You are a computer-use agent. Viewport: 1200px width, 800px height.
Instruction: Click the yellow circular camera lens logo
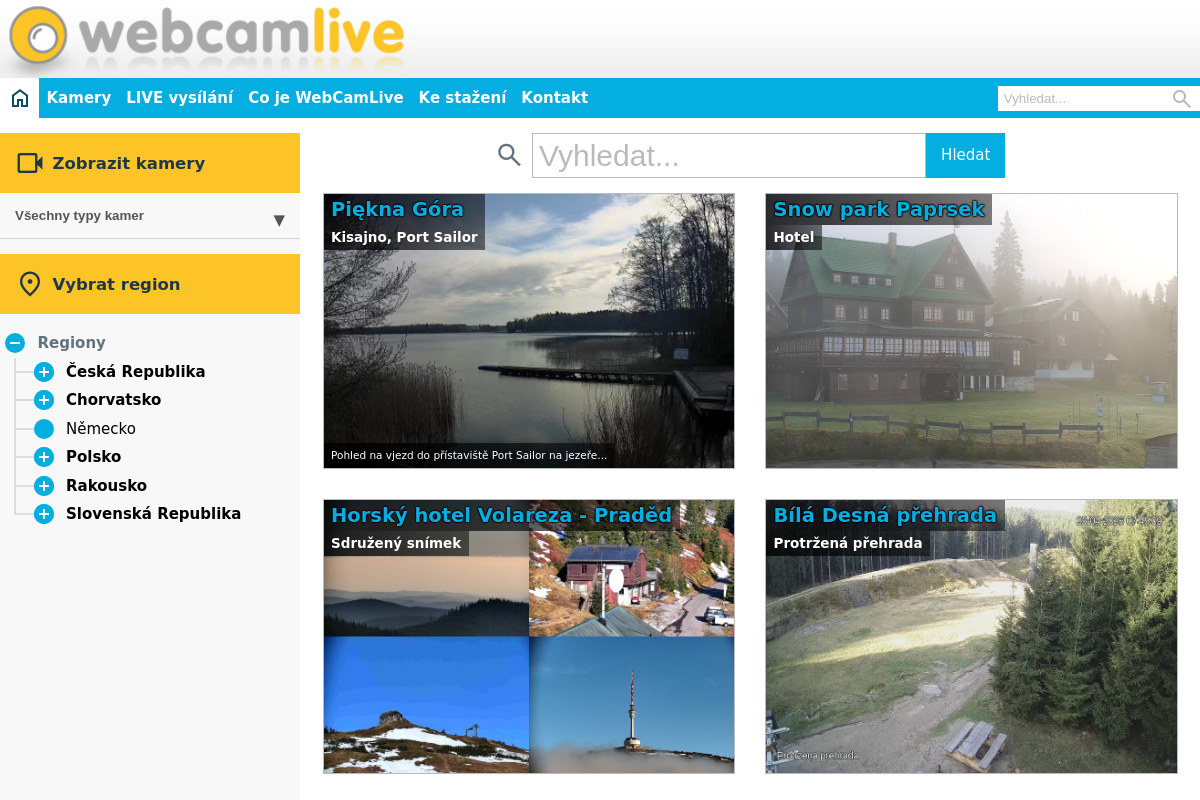click(x=37, y=37)
